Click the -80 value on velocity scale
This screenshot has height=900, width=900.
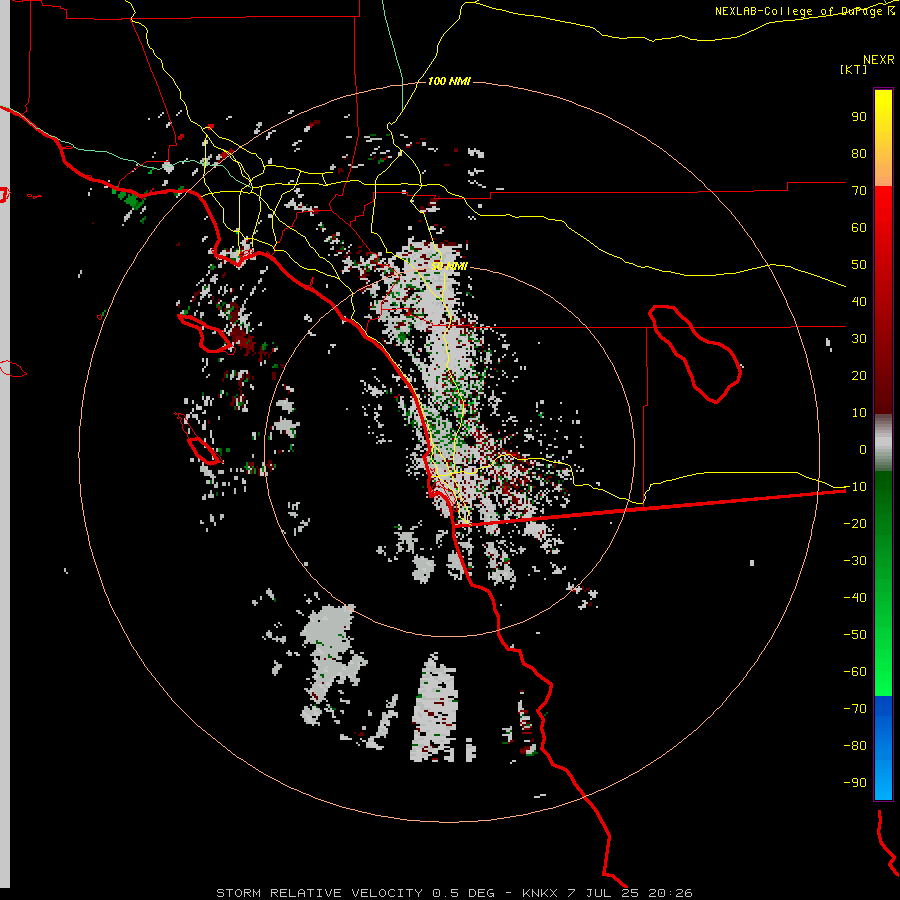point(855,746)
